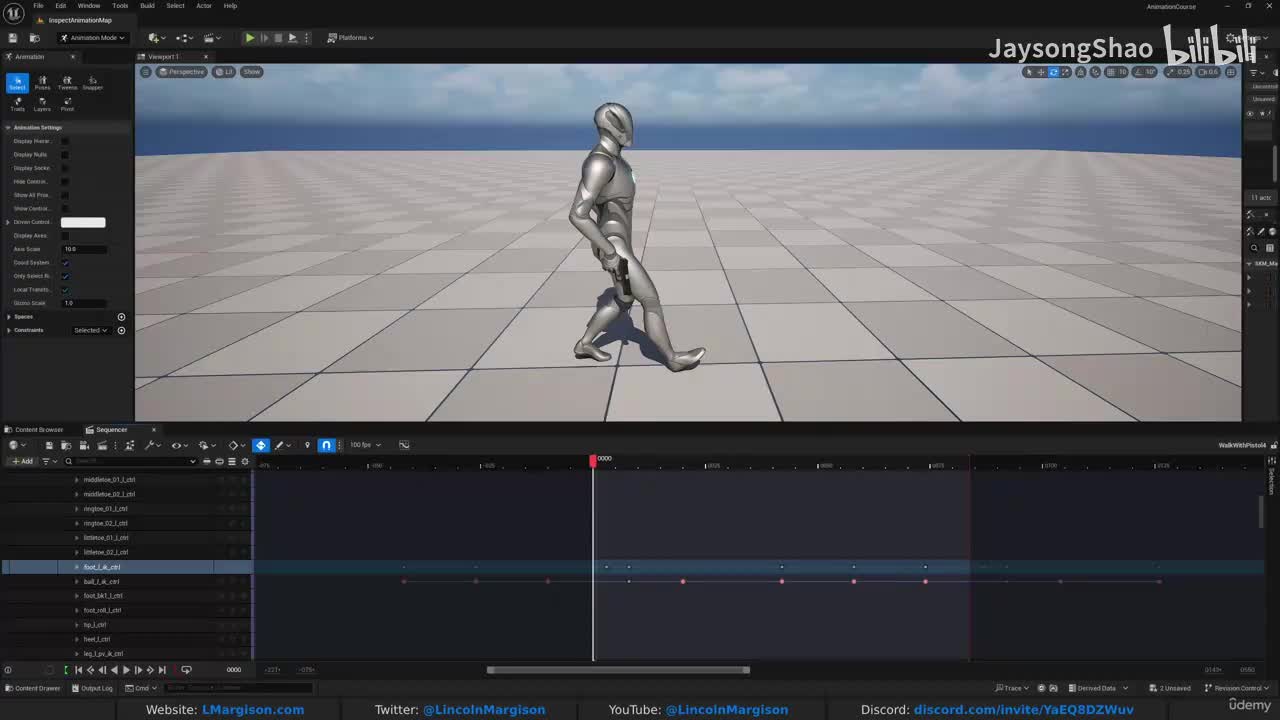Select the Poses tool in Animation panel
Screen dimensions: 1280x720
(x=42, y=82)
